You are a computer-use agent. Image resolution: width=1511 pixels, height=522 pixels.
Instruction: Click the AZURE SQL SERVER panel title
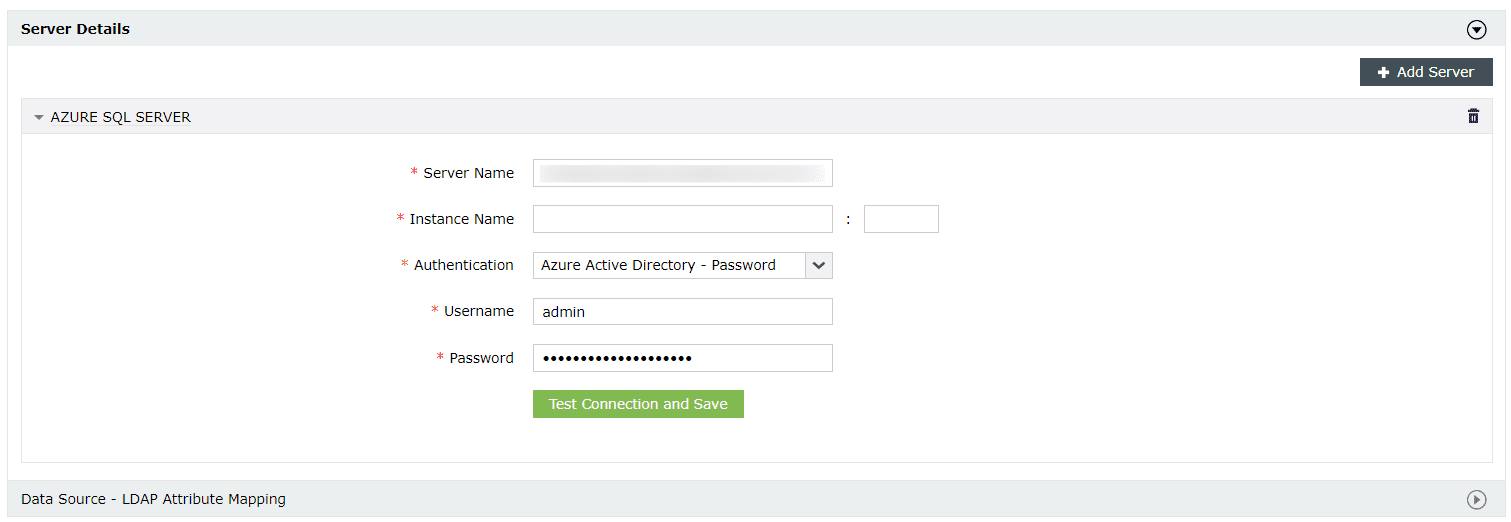[x=120, y=117]
